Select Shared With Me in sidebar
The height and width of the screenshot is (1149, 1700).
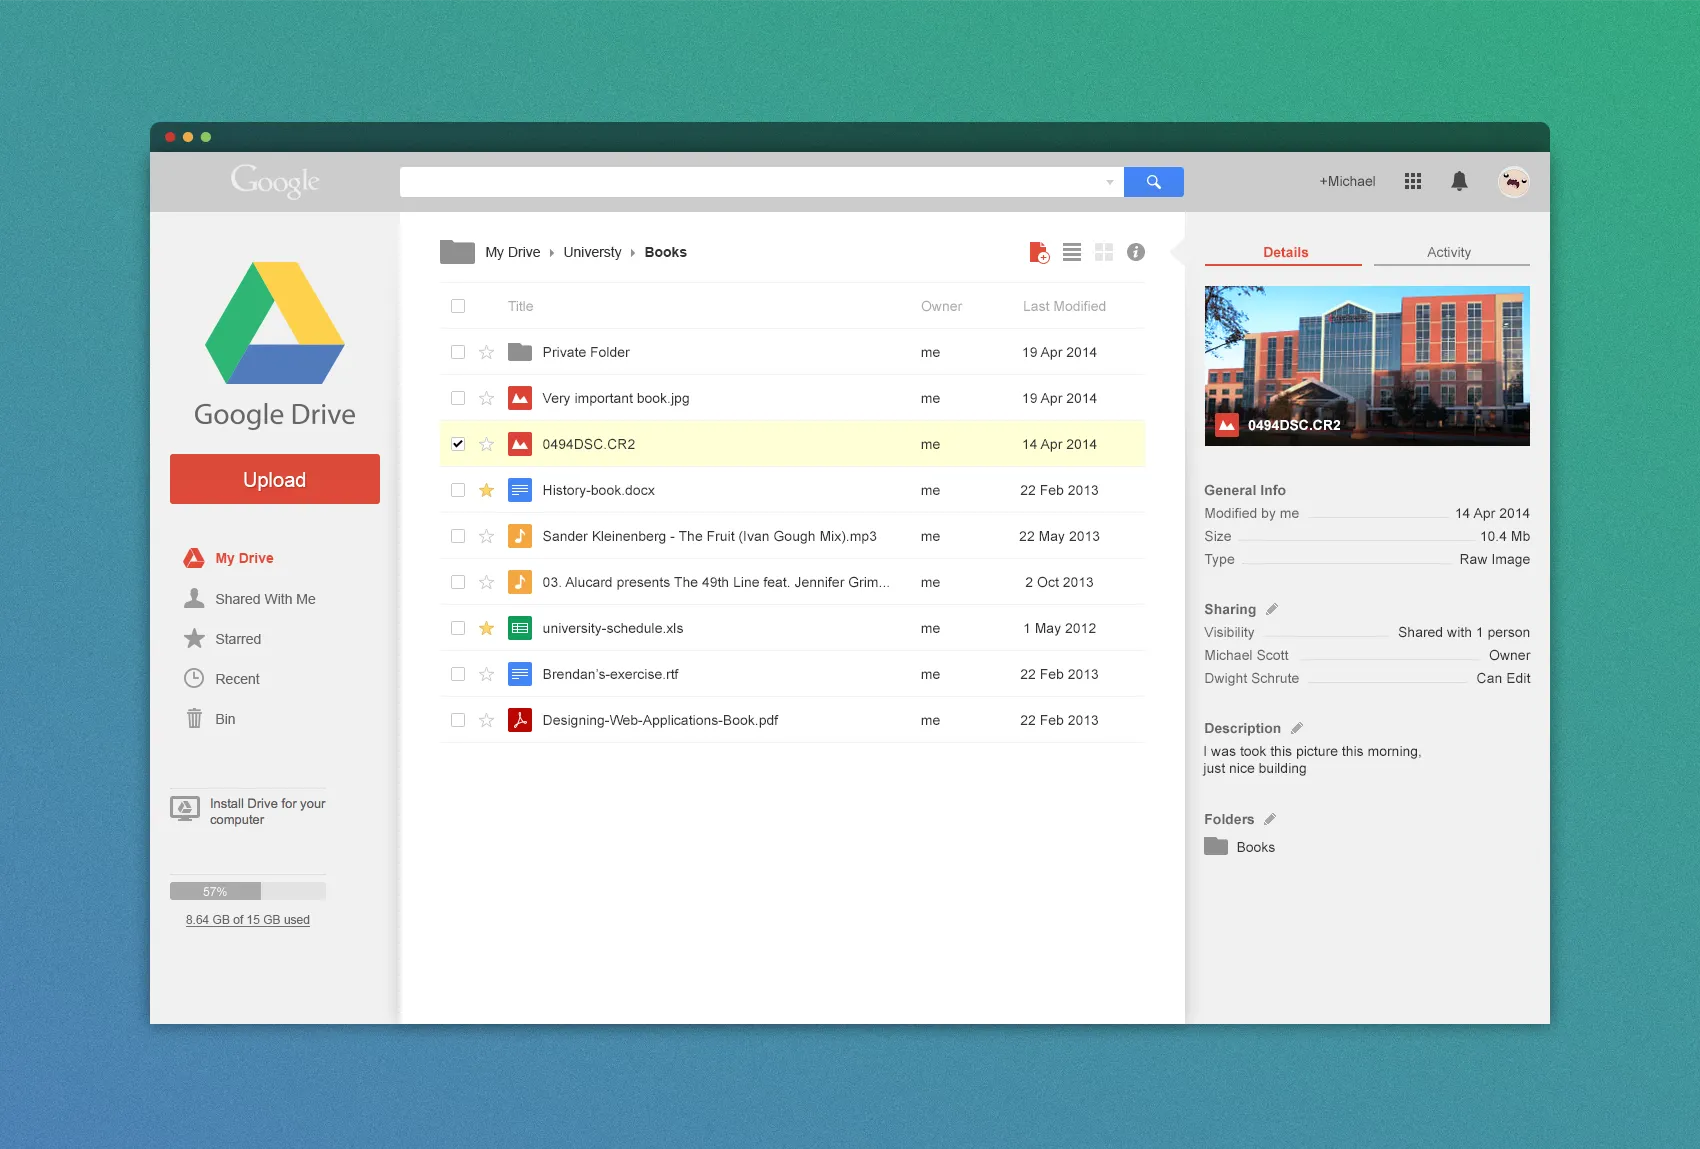click(x=265, y=599)
